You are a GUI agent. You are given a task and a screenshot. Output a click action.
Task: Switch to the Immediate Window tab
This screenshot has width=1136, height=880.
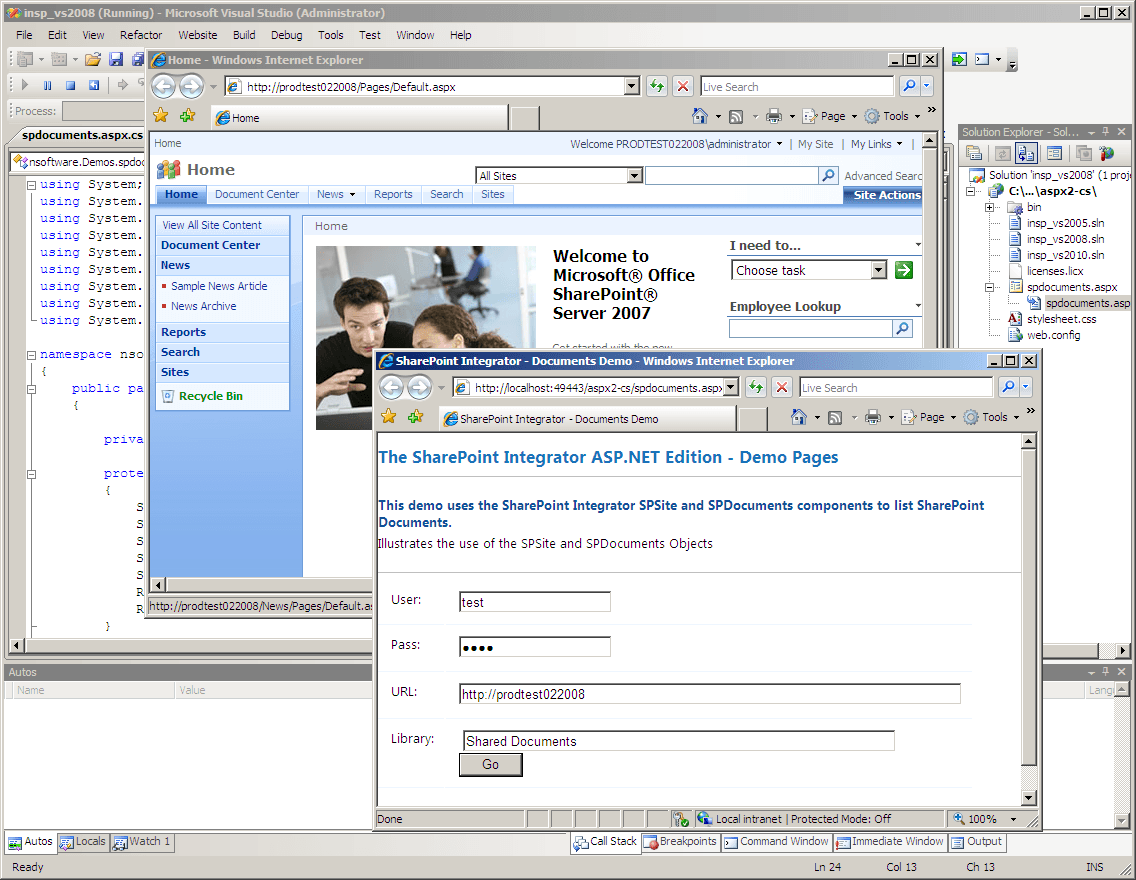(890, 842)
